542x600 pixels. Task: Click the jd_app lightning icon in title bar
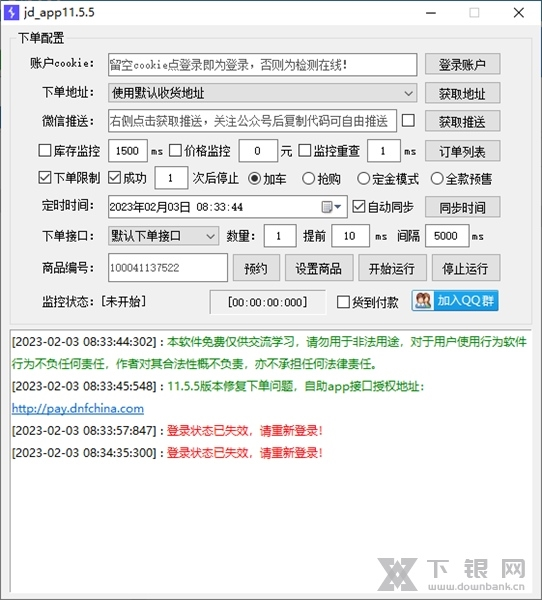pyautogui.click(x=11, y=12)
